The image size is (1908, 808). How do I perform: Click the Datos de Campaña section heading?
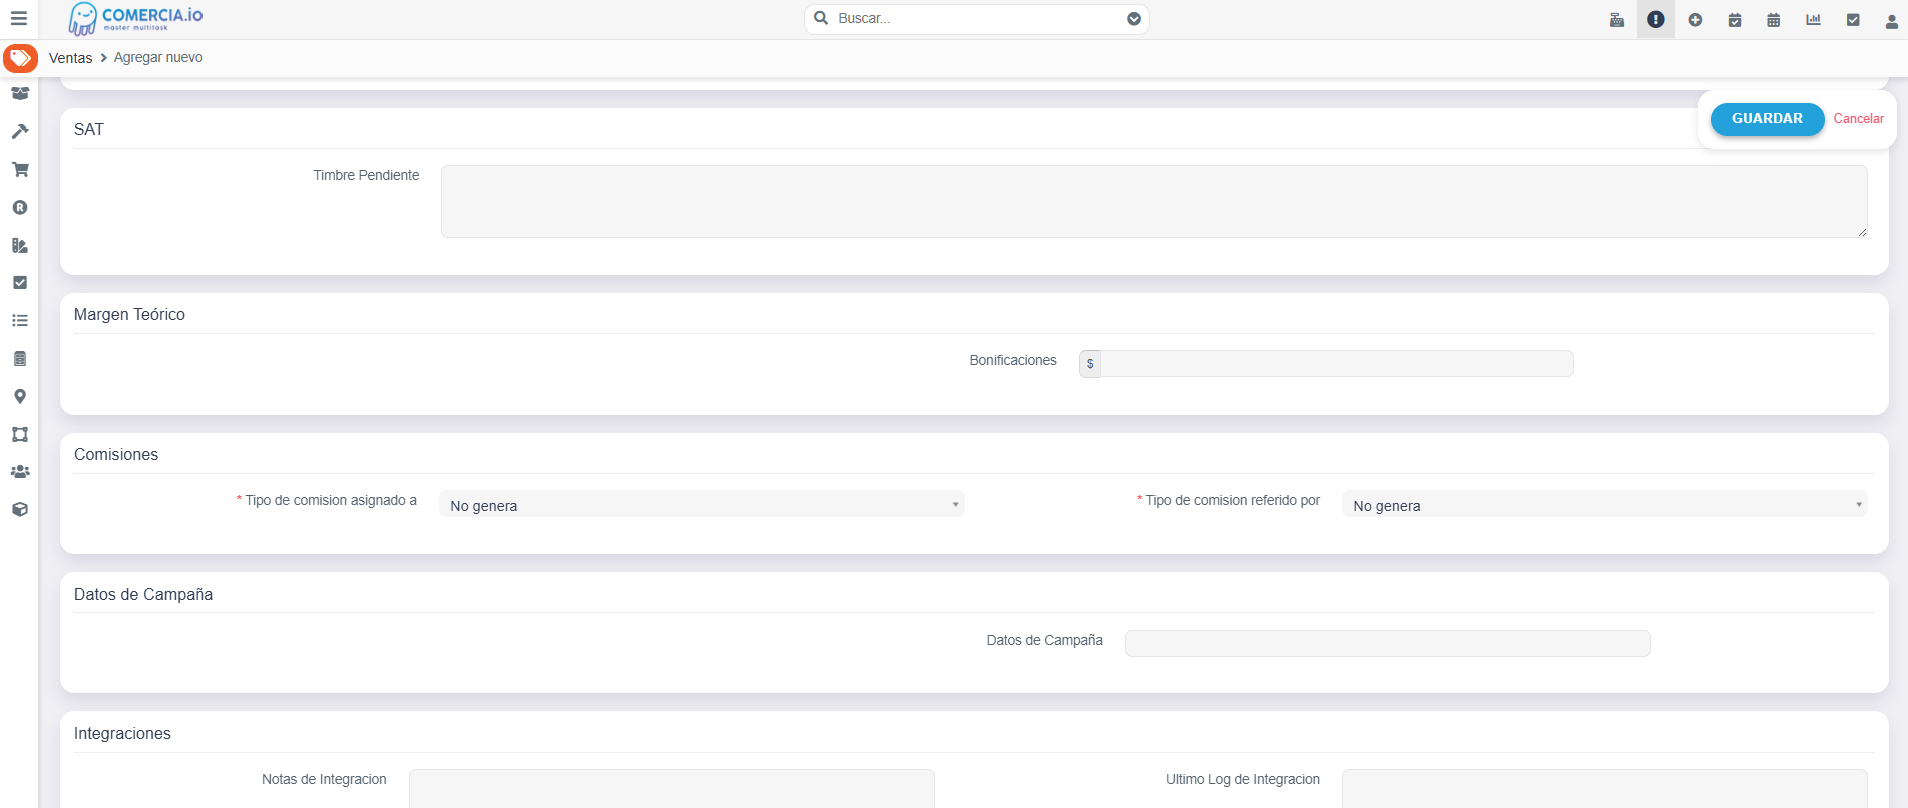143,595
